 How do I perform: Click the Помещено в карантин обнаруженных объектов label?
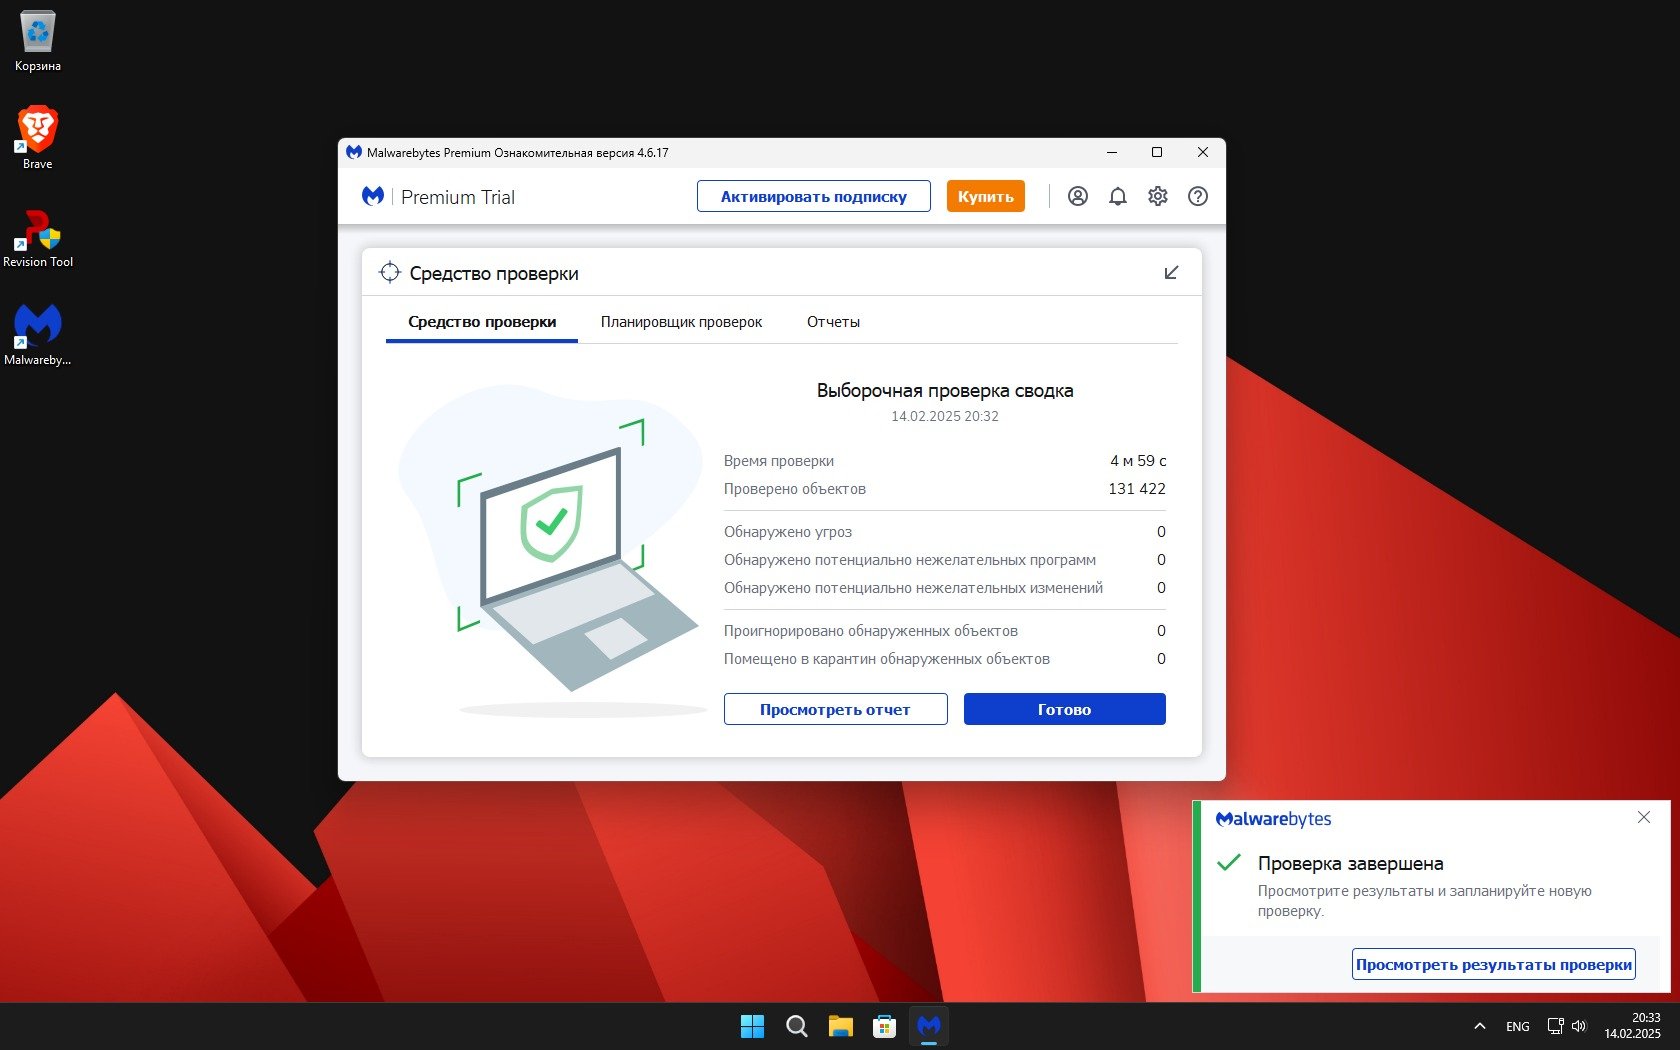(x=887, y=659)
